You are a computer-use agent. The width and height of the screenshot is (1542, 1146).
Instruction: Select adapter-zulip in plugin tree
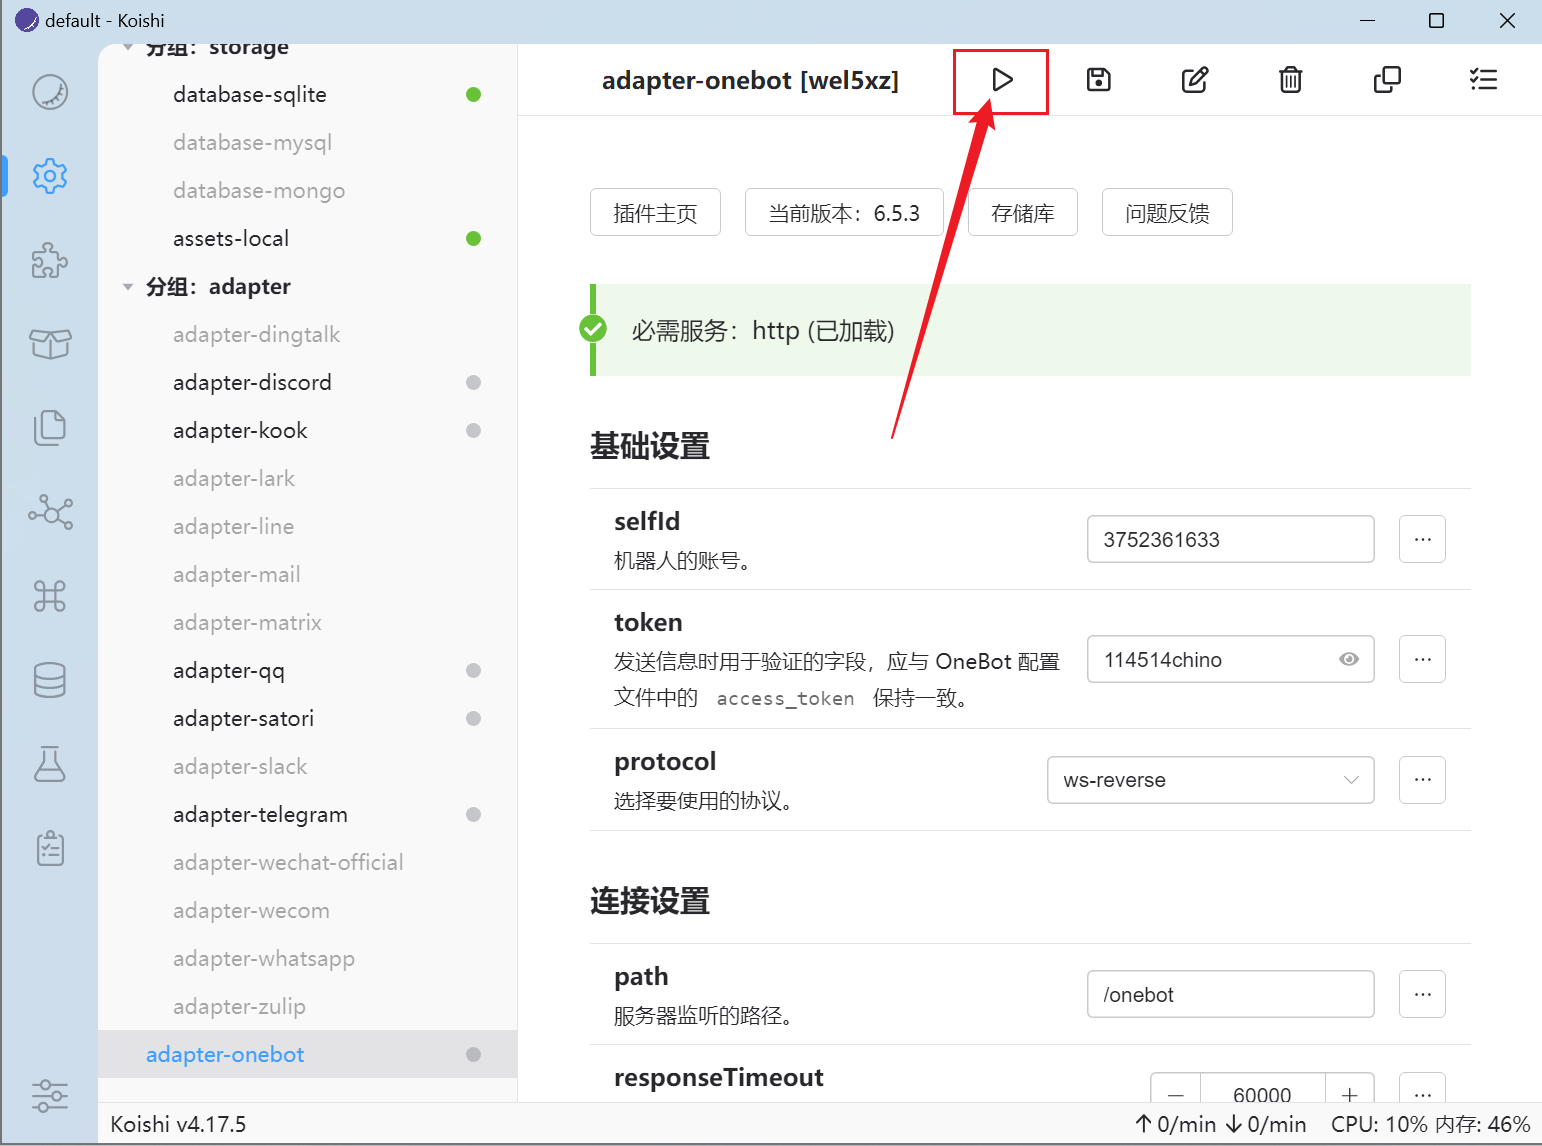[x=307, y=1007]
